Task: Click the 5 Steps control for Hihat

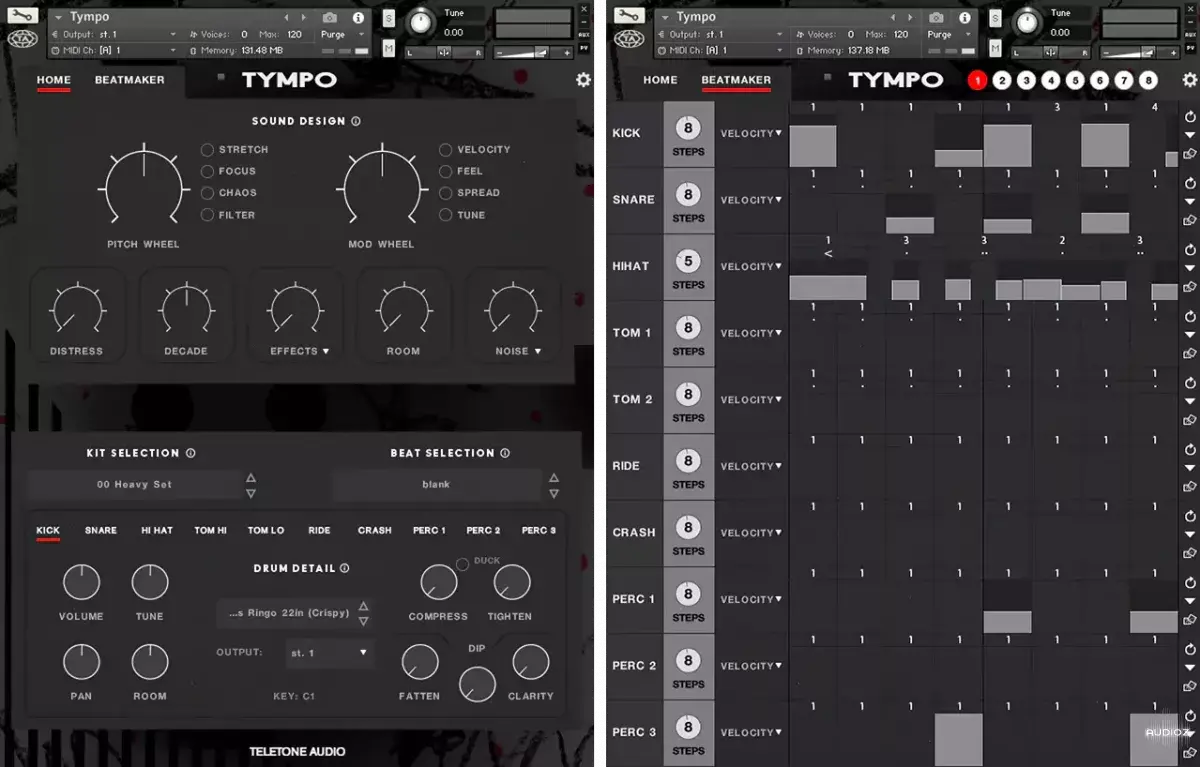Action: (688, 267)
